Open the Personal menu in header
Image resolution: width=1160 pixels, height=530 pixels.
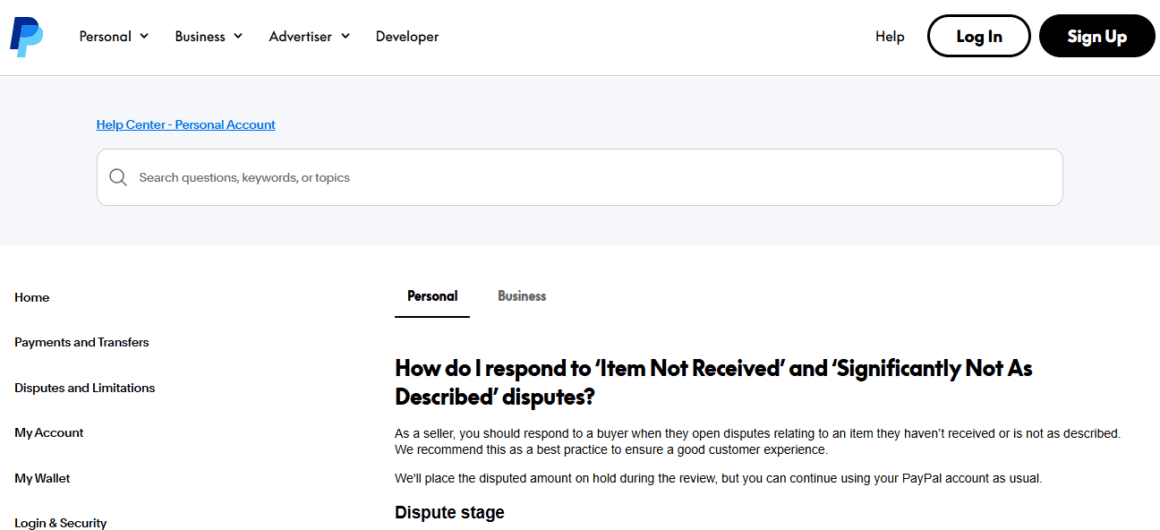[x=114, y=36]
